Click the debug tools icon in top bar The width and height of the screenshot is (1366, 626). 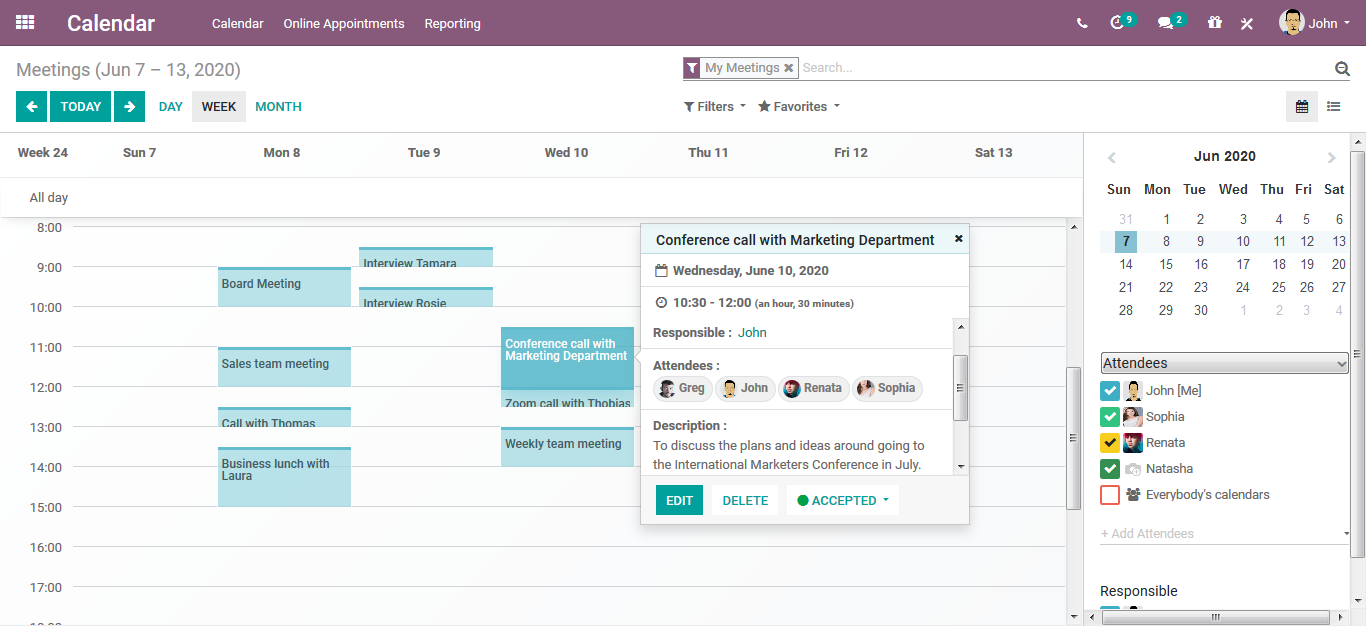1247,23
